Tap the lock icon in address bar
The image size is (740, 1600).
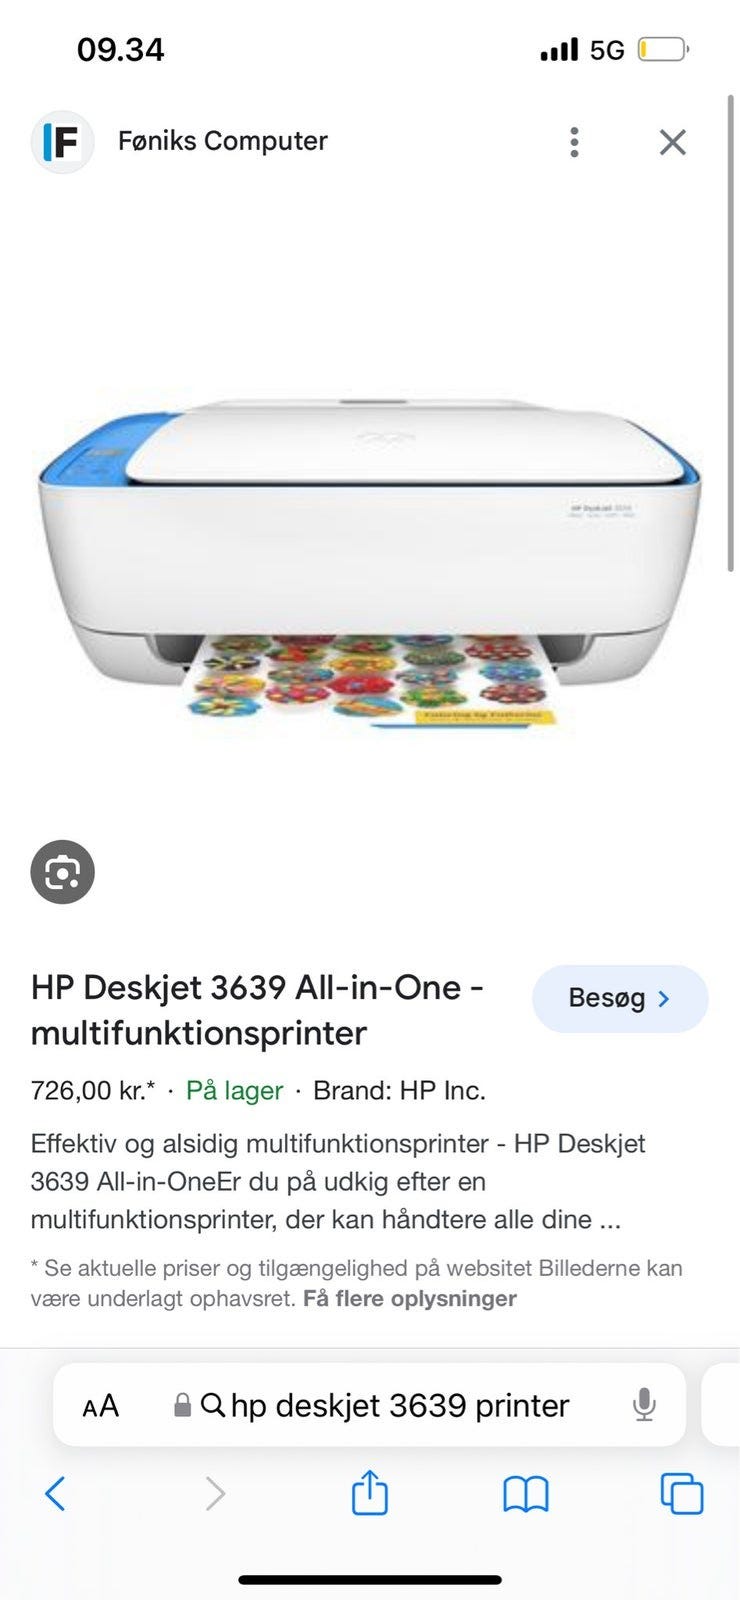point(182,1406)
